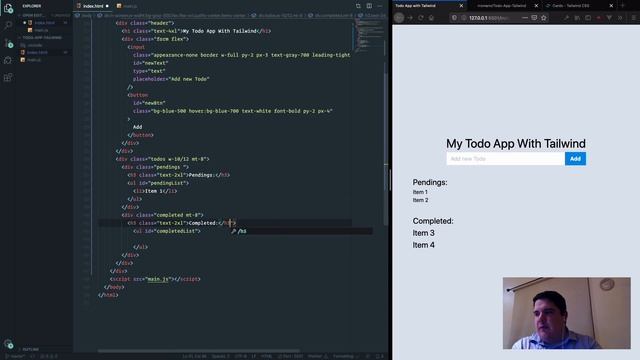Click the HTML language mode in status bar
The image size is (640, 360).
tap(267, 356)
